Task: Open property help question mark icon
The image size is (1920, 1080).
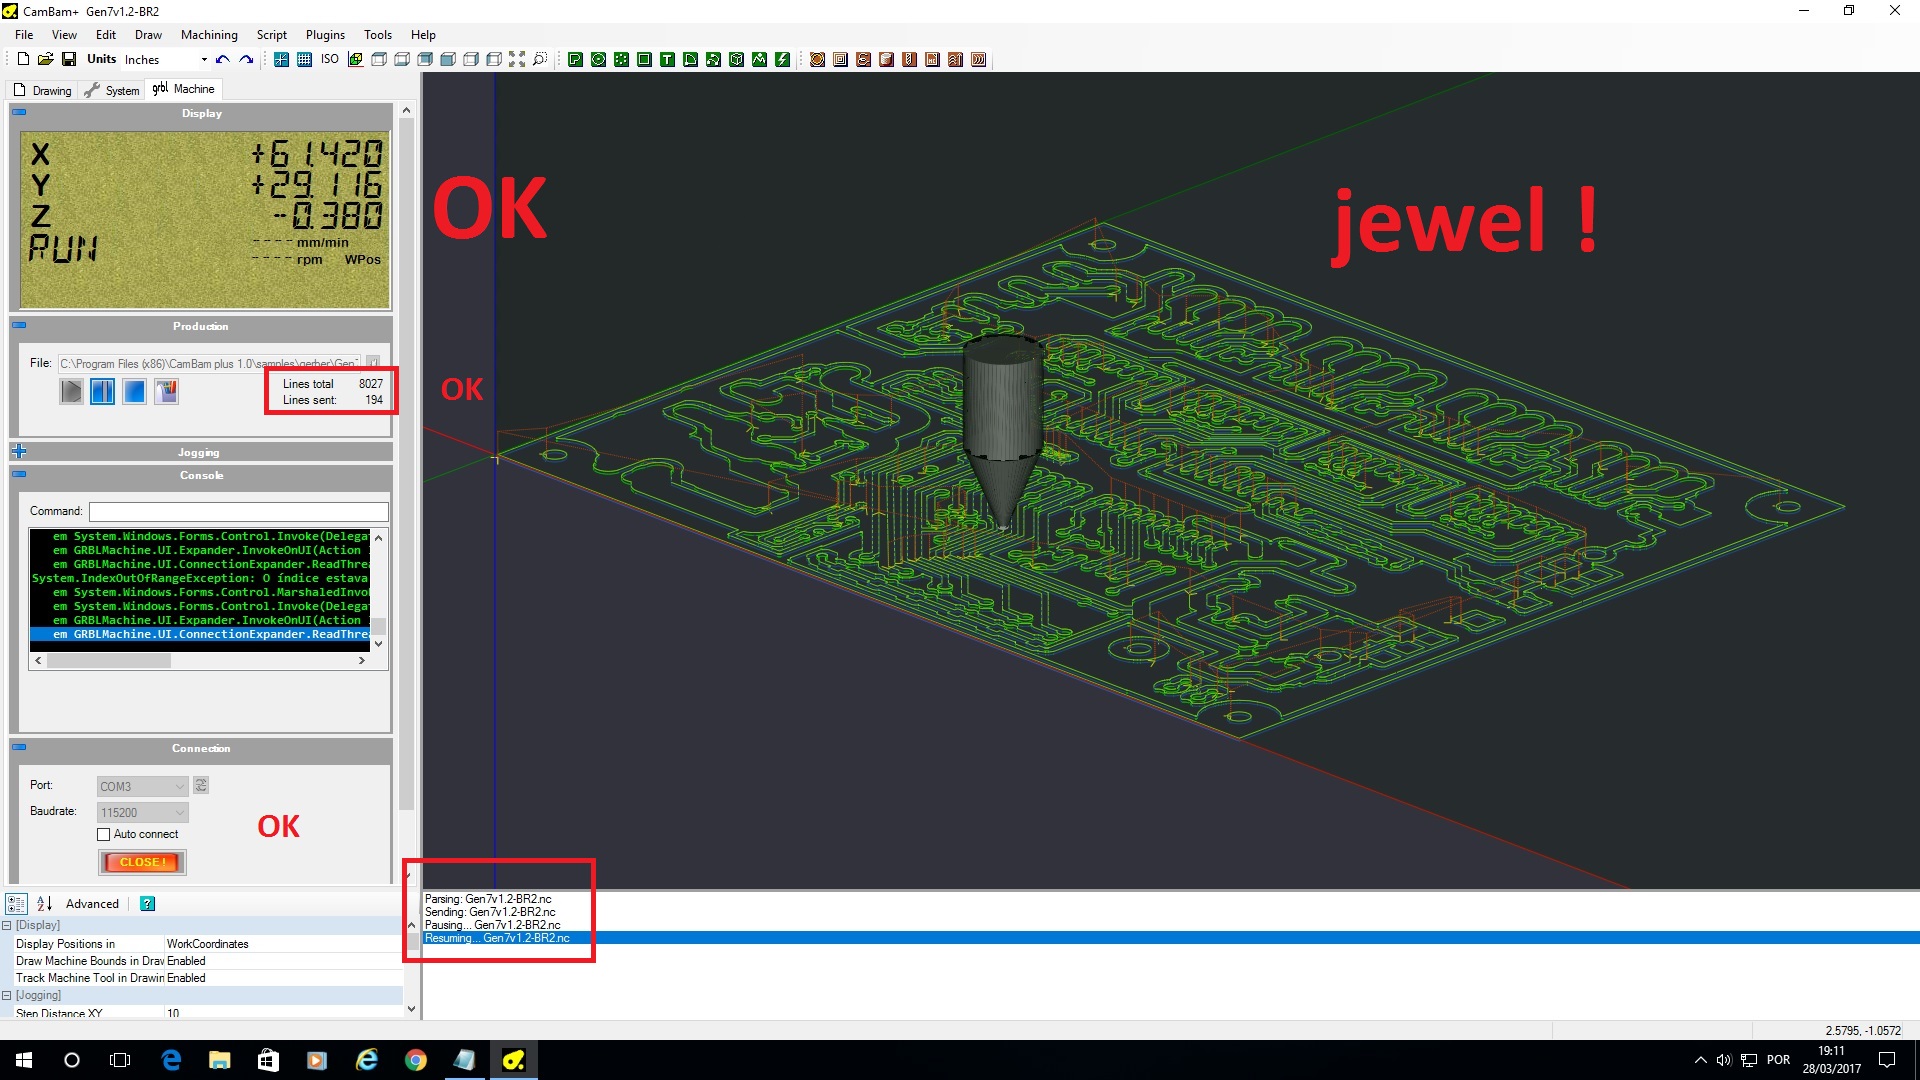Action: [x=147, y=904]
